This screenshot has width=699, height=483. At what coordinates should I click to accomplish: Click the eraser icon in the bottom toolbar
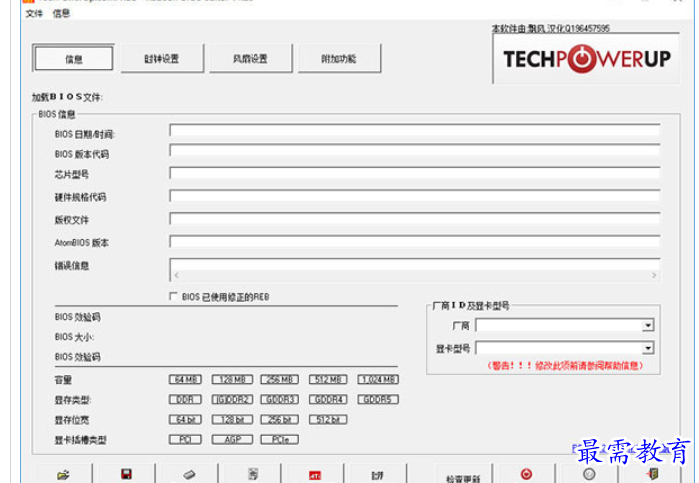tap(189, 475)
